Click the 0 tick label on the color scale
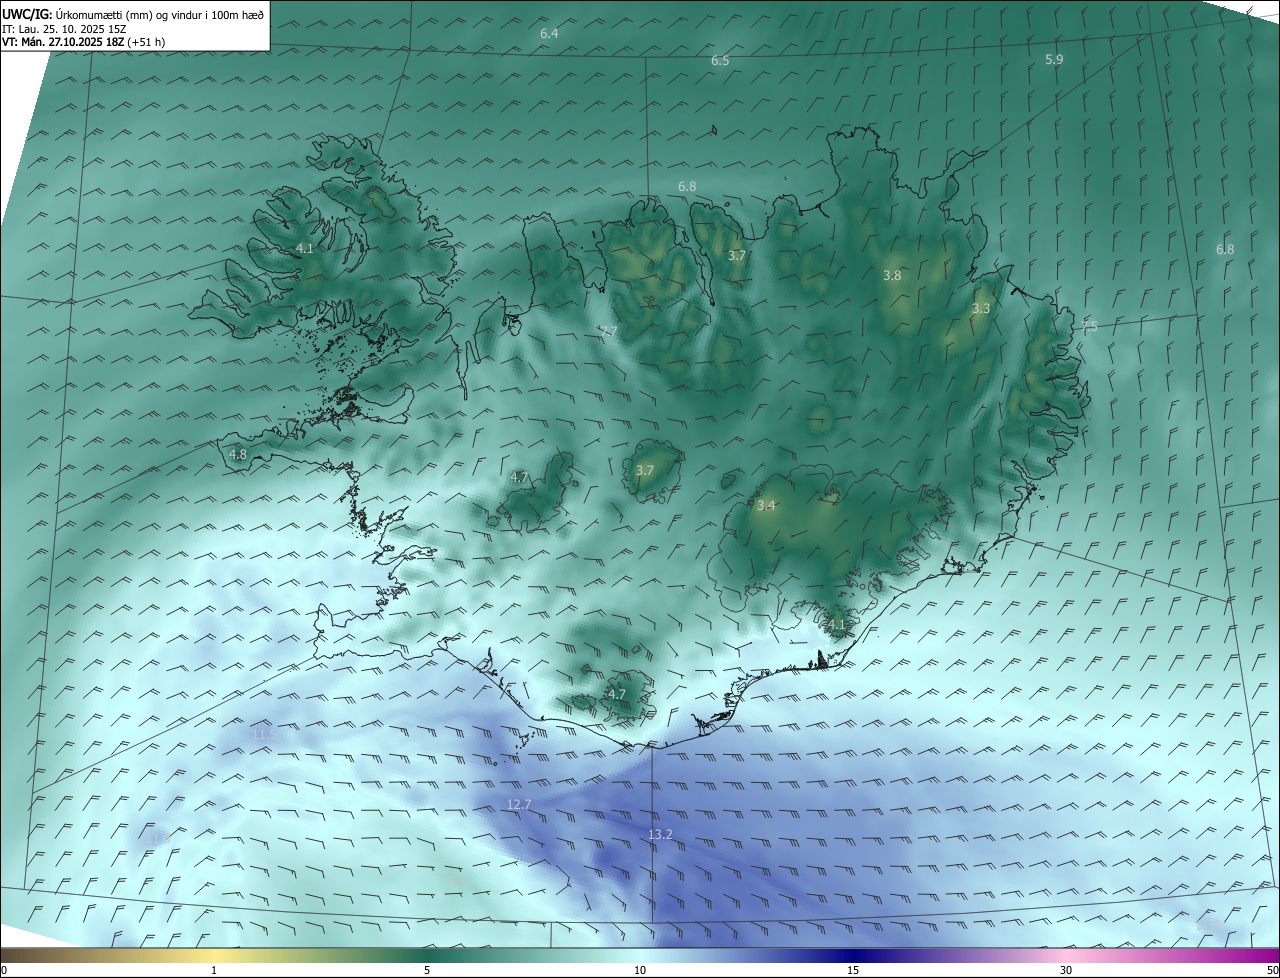The image size is (1280, 978). pos(4,970)
